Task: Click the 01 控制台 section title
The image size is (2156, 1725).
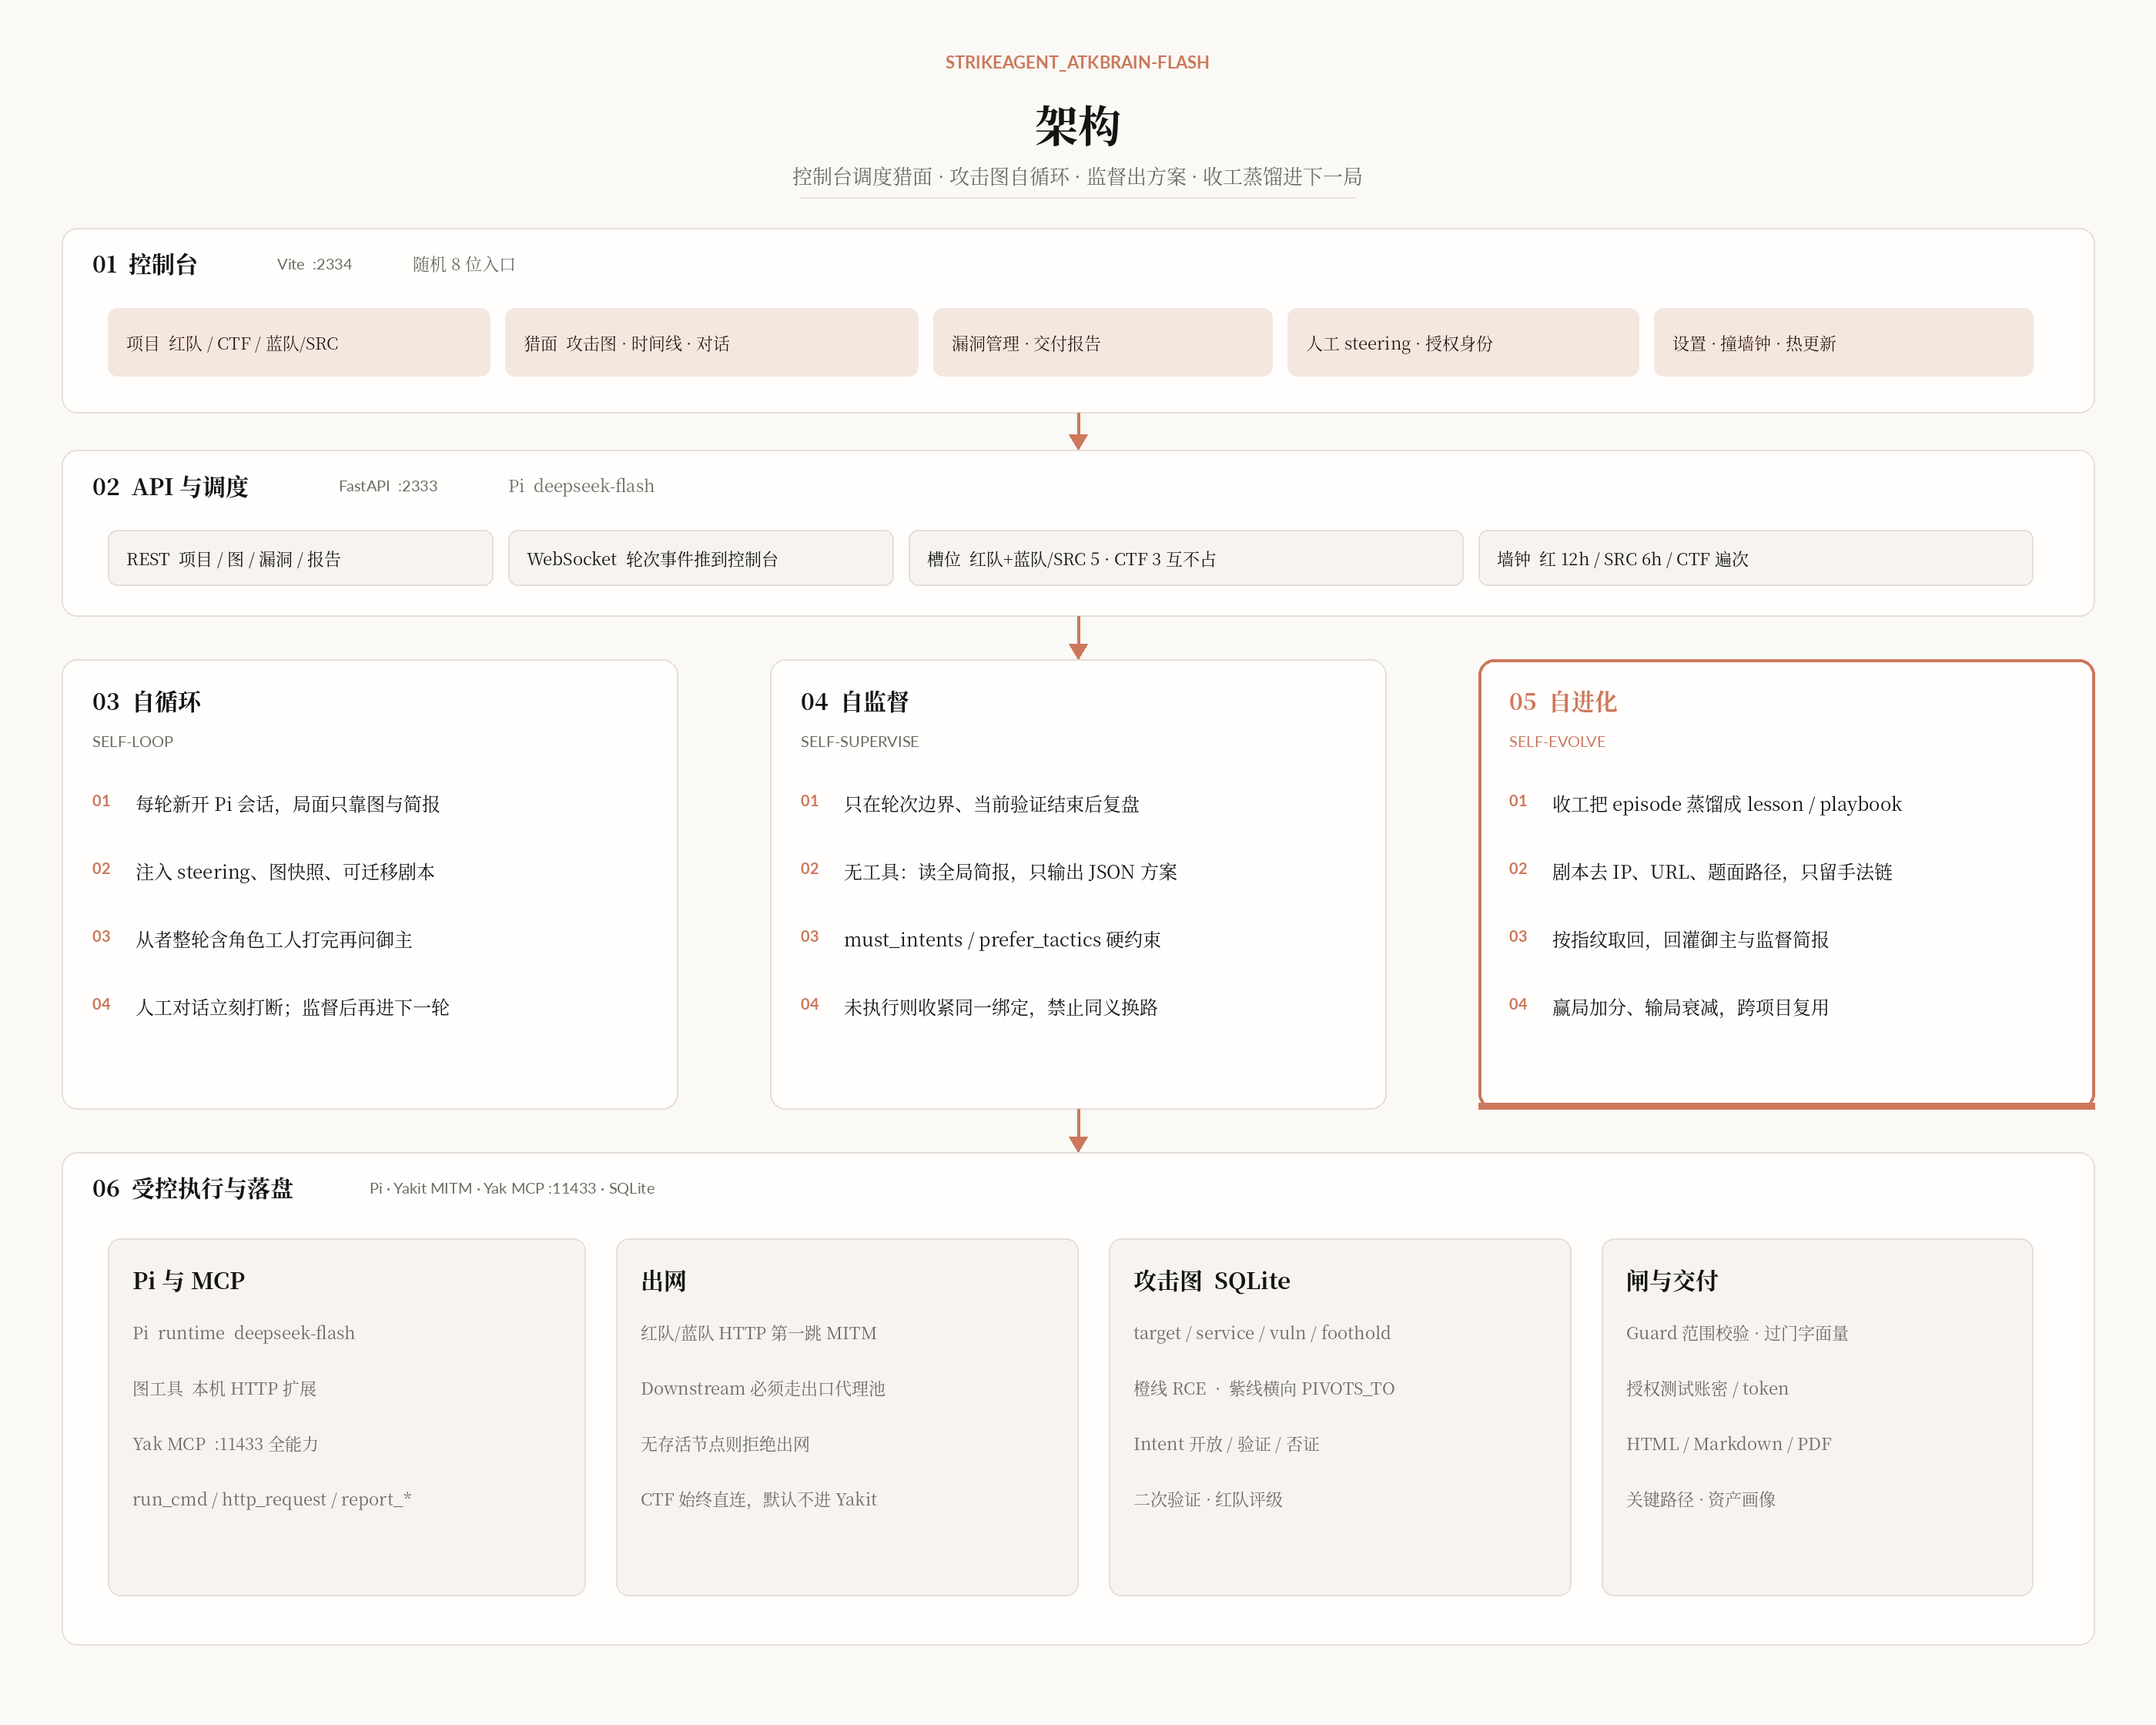Action: point(145,264)
